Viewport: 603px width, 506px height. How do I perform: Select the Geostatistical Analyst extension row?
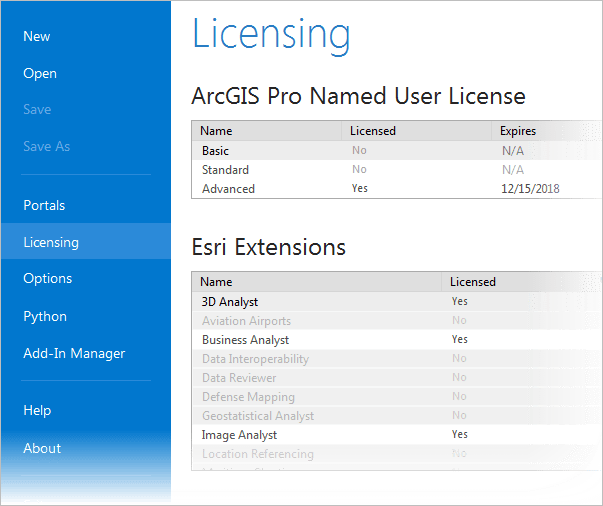tap(396, 416)
